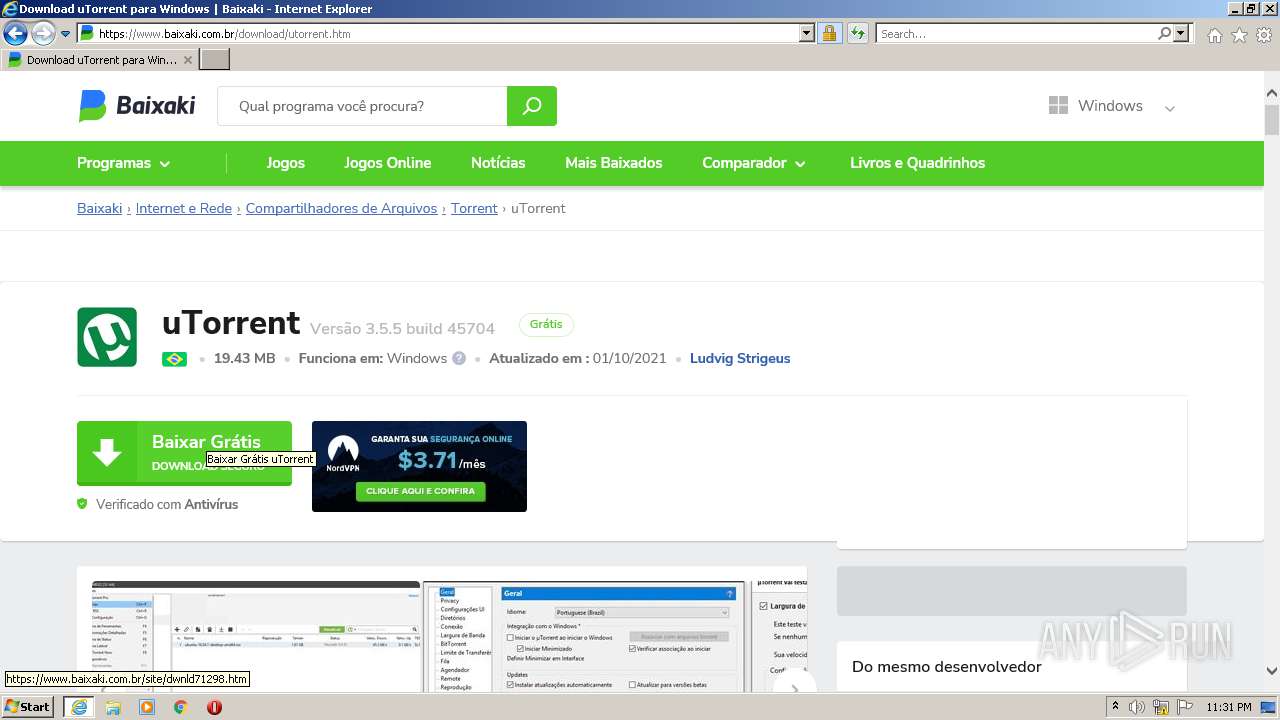
Task: Open Livros e Quadrinhos menu item
Action: pyautogui.click(x=917, y=163)
